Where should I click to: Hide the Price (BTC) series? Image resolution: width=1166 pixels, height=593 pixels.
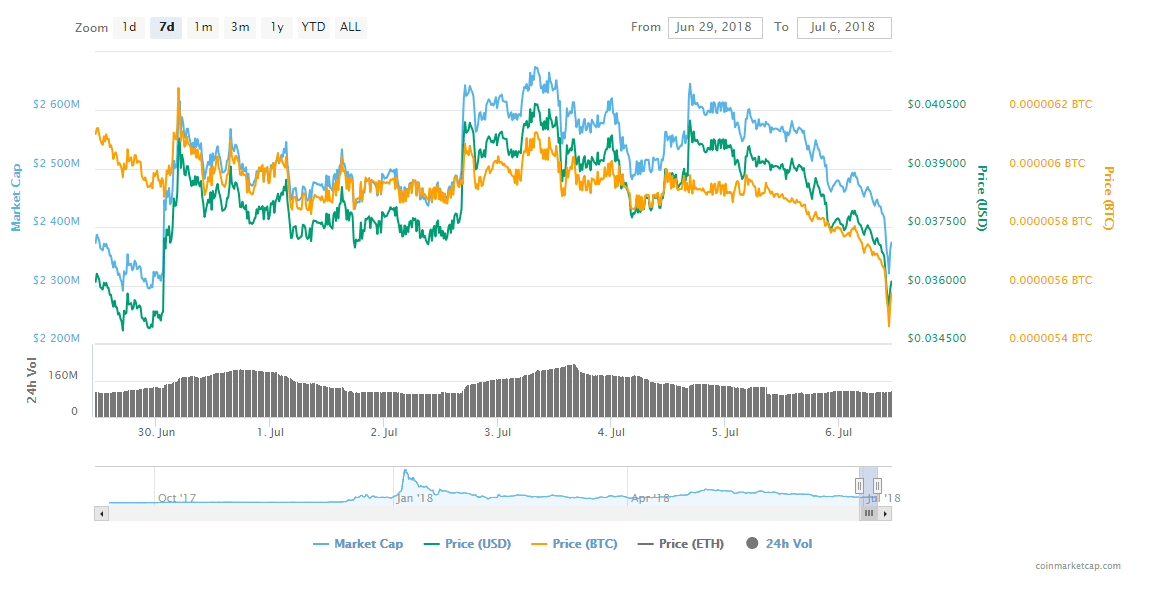(x=575, y=544)
